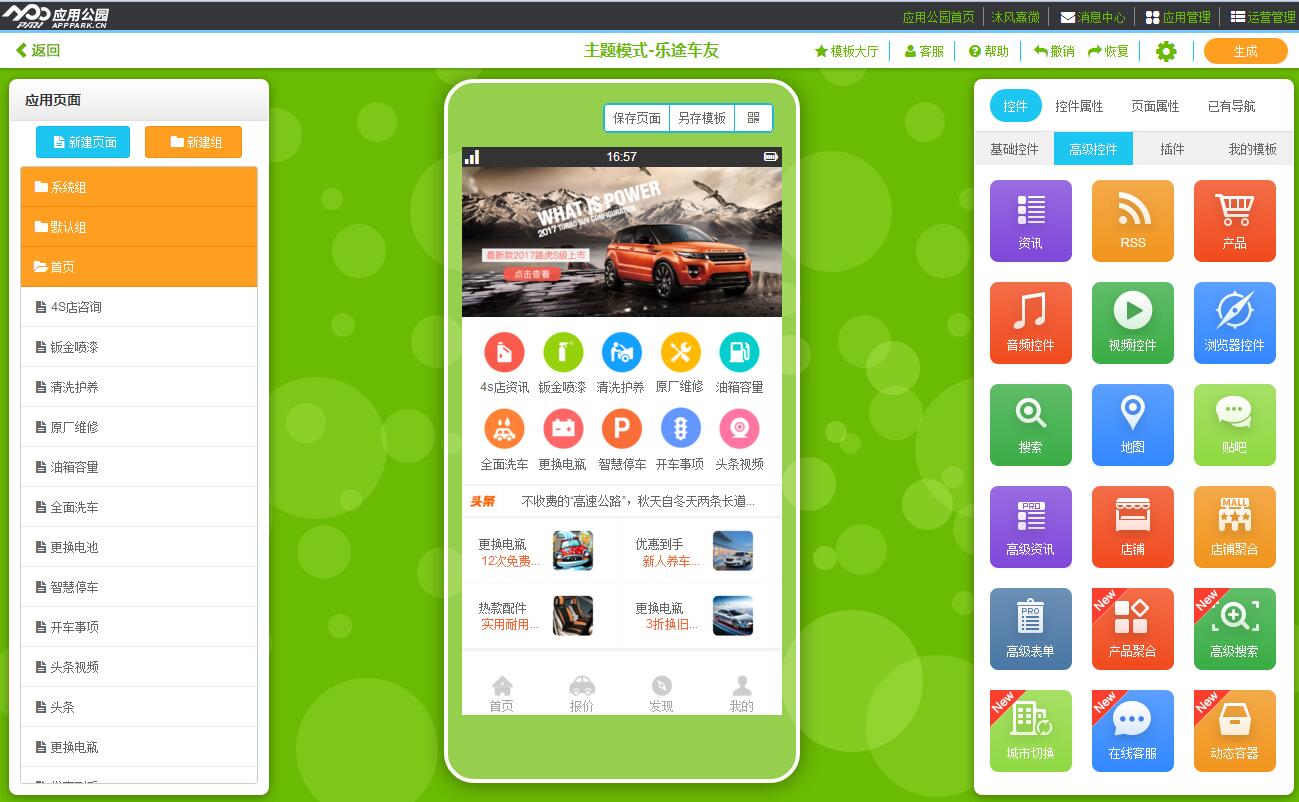Viewport: 1299px width, 802px height.
Task: Expand the 默认组 folder group
Action: click(139, 227)
